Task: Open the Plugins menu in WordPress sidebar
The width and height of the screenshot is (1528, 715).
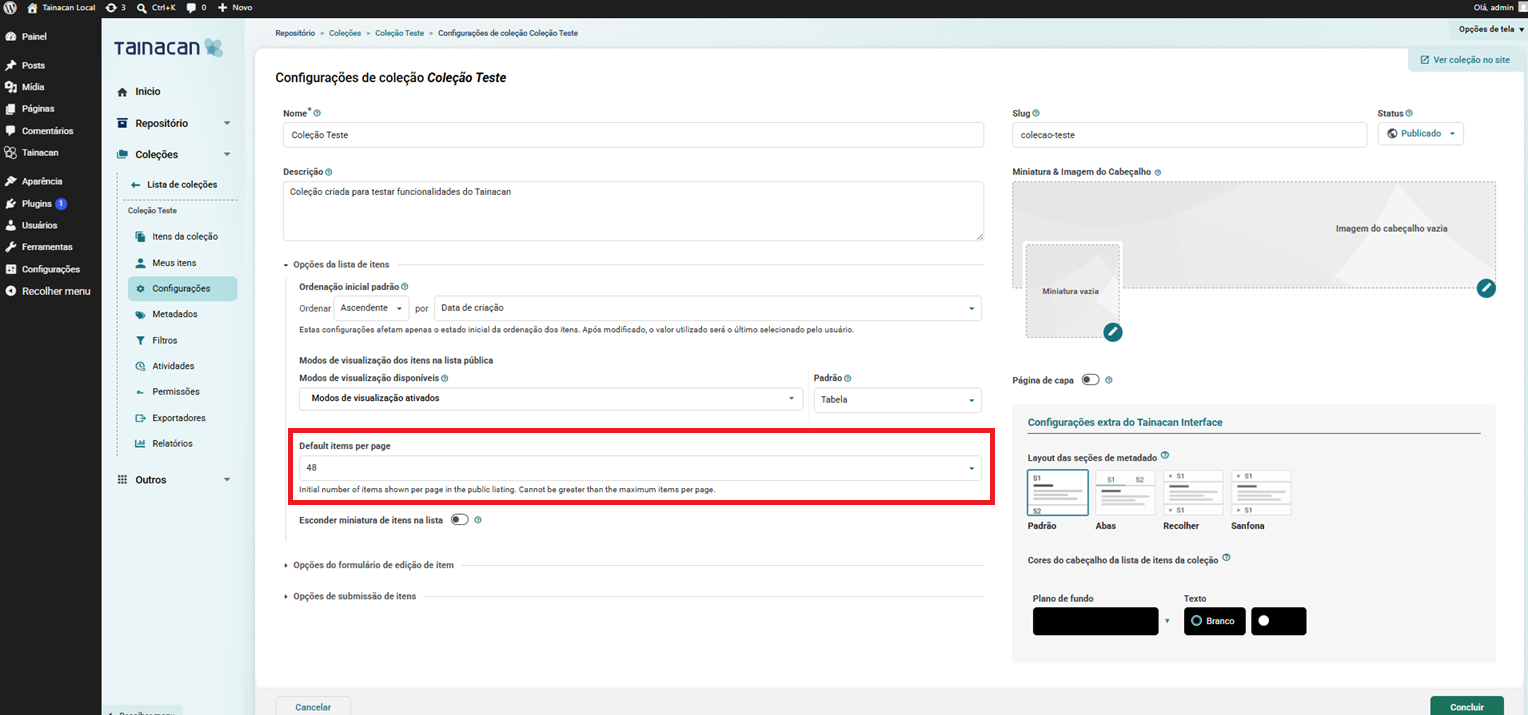Action: [37, 203]
